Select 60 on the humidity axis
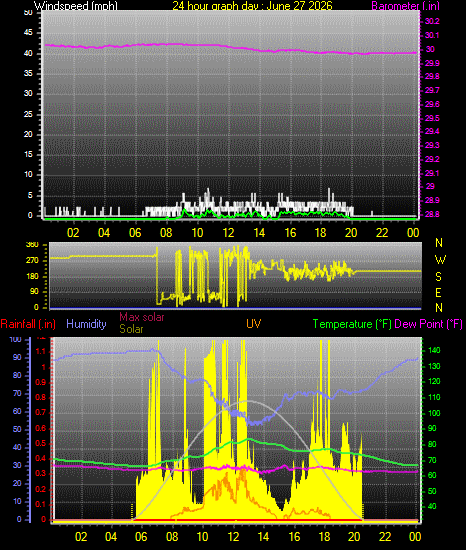 tap(17, 411)
